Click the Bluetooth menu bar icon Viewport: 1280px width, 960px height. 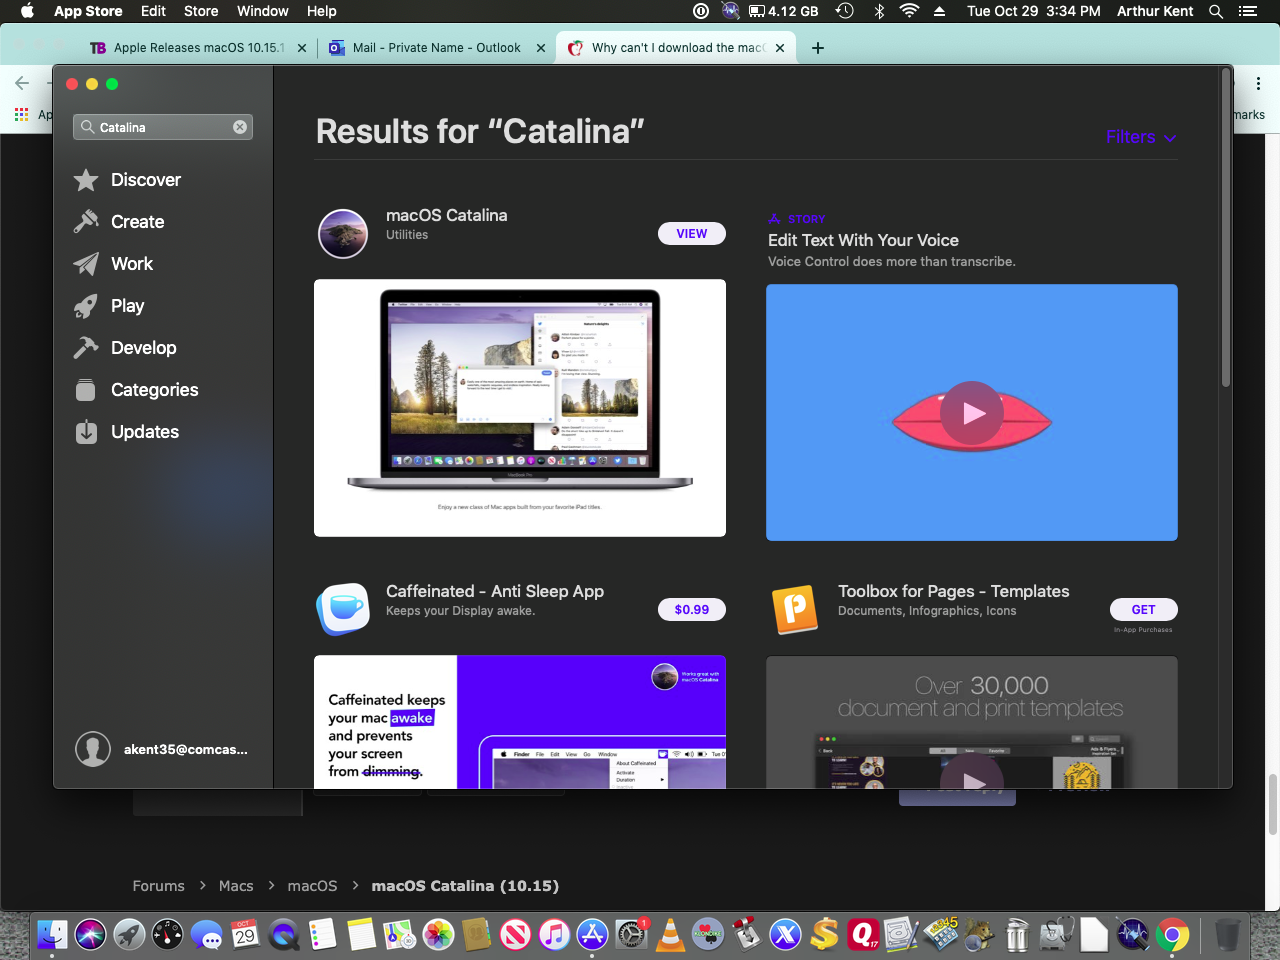coord(879,11)
